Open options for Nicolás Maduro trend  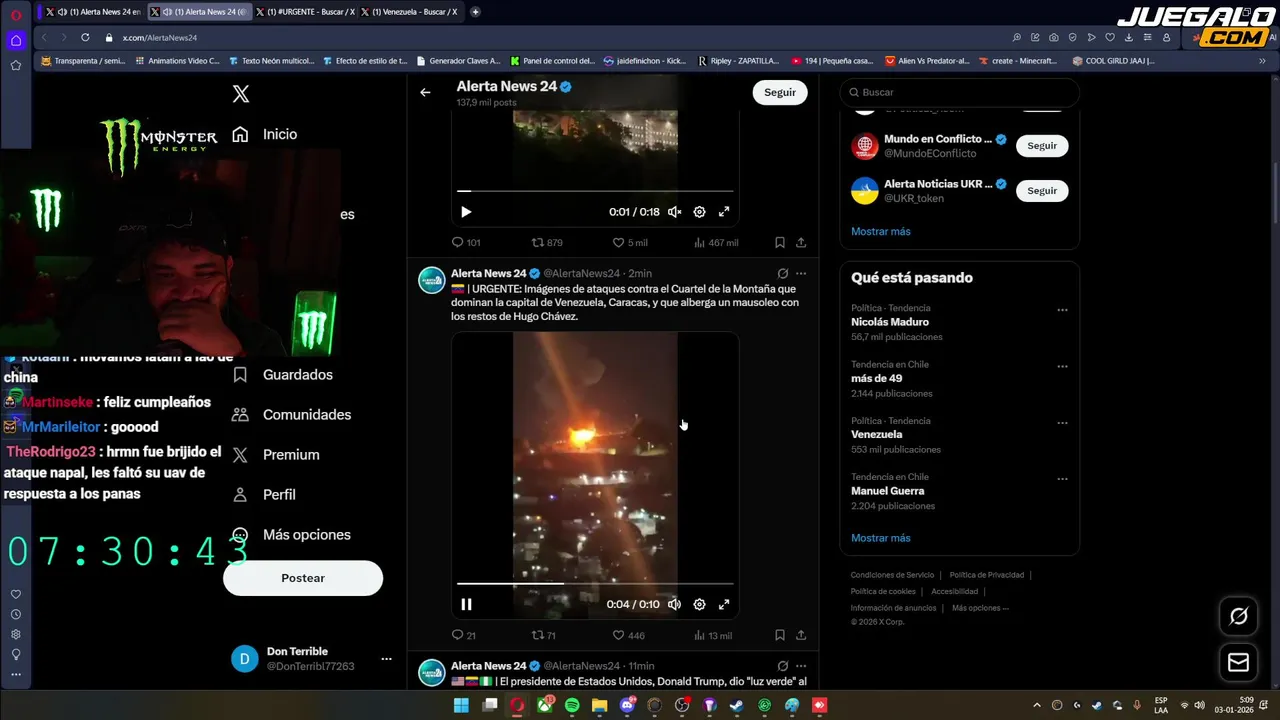[1062, 310]
